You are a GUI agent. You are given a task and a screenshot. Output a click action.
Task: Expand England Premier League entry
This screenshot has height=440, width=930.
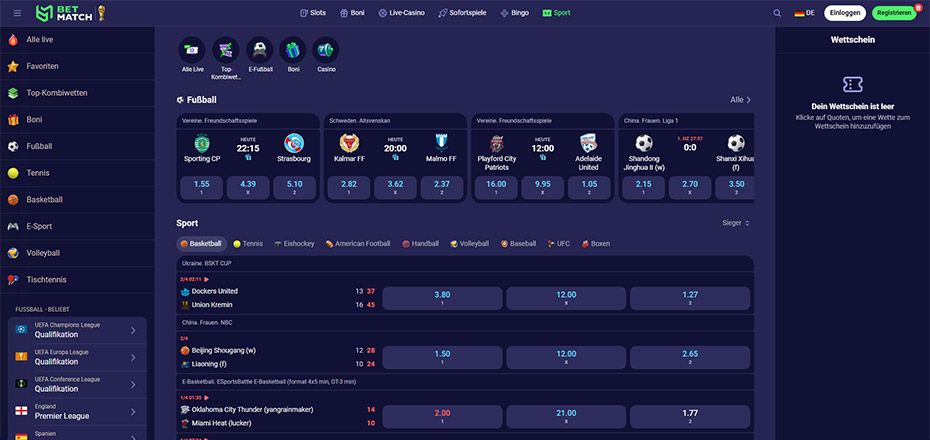click(77, 412)
